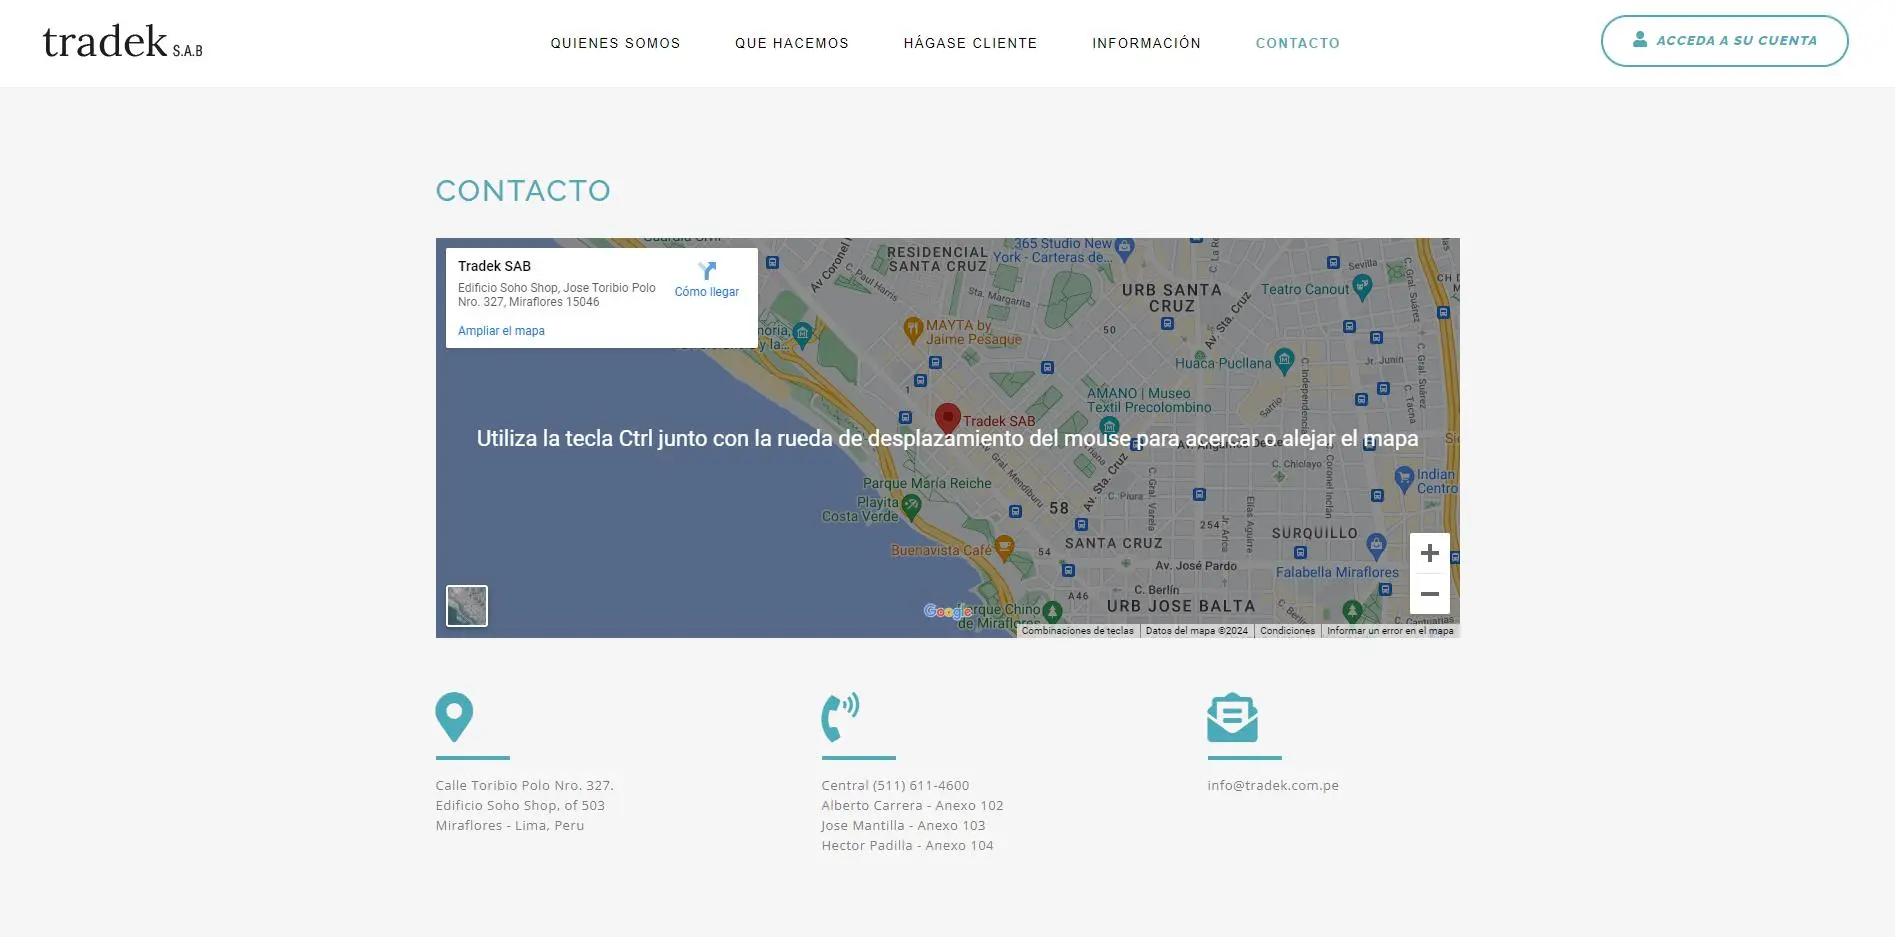The width and height of the screenshot is (1895, 937).
Task: Click the Playita Costa Verde marker
Action: (911, 507)
